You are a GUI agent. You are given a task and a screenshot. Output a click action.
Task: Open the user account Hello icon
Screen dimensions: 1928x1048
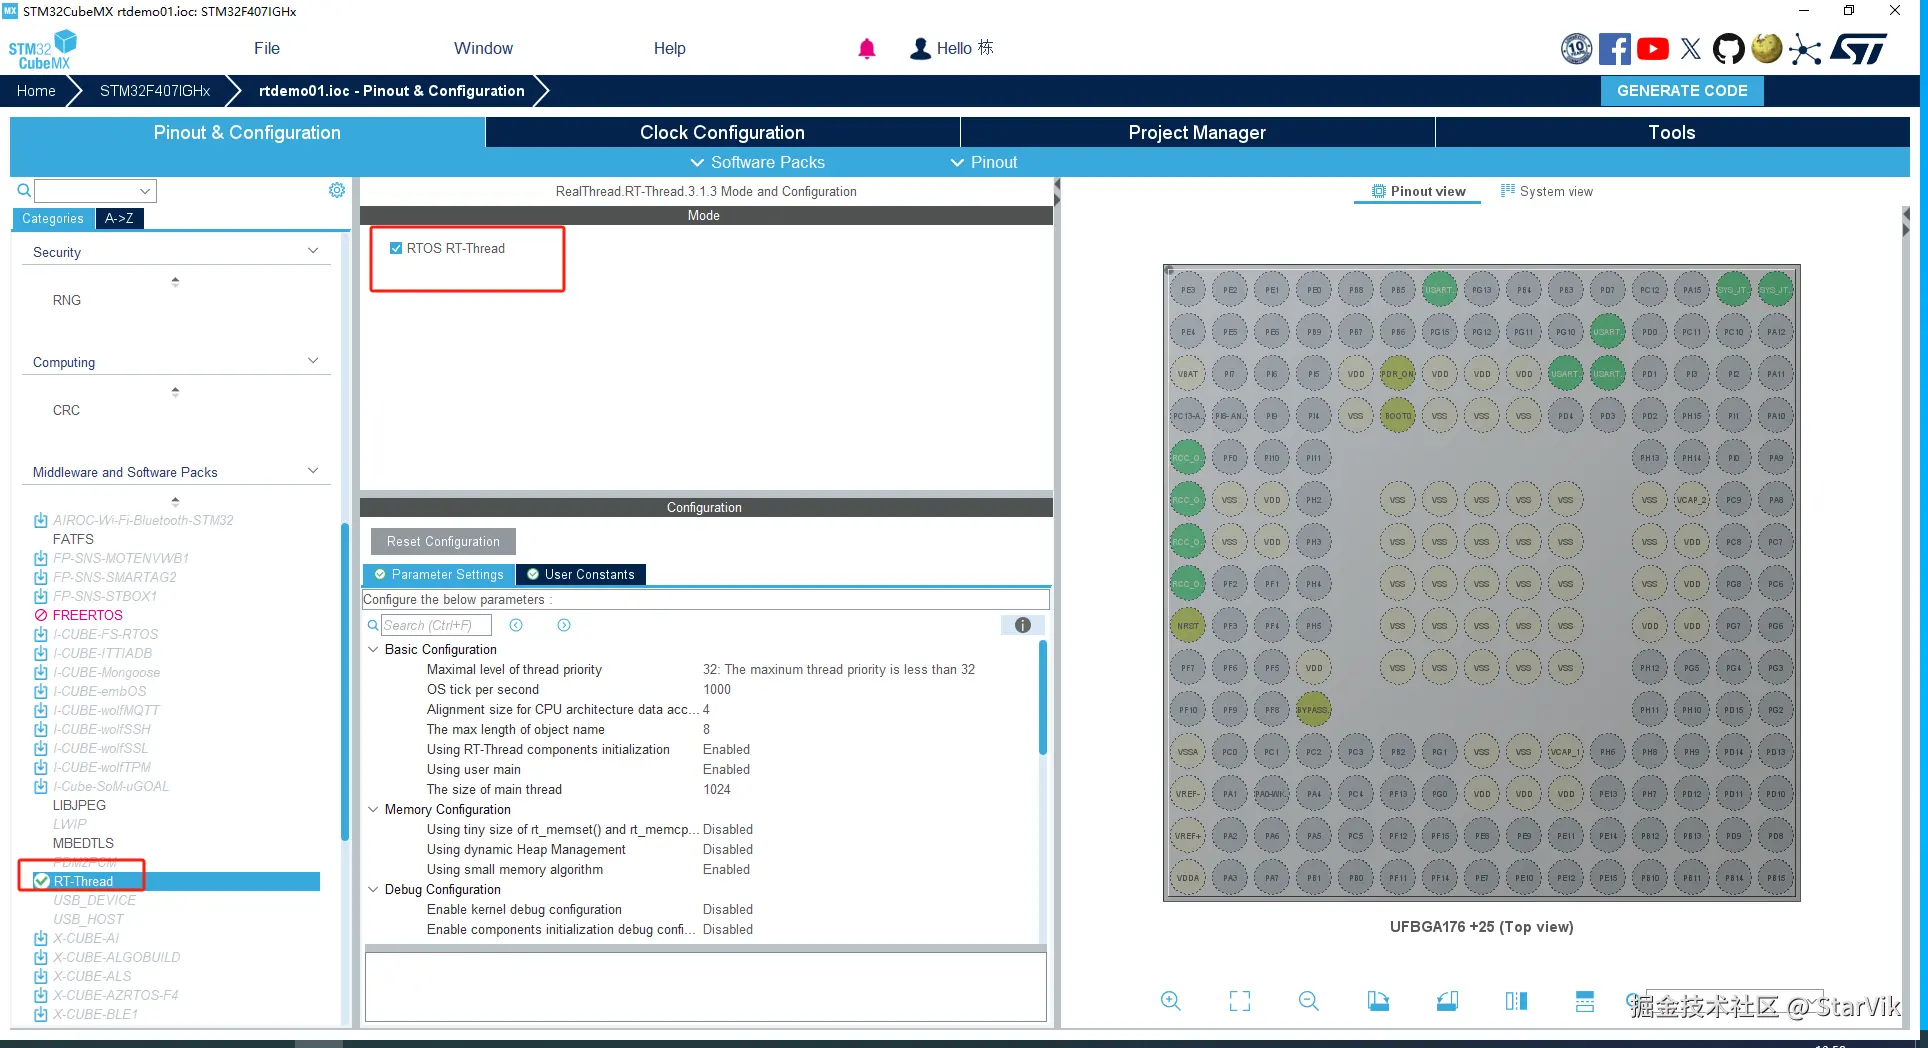click(920, 48)
